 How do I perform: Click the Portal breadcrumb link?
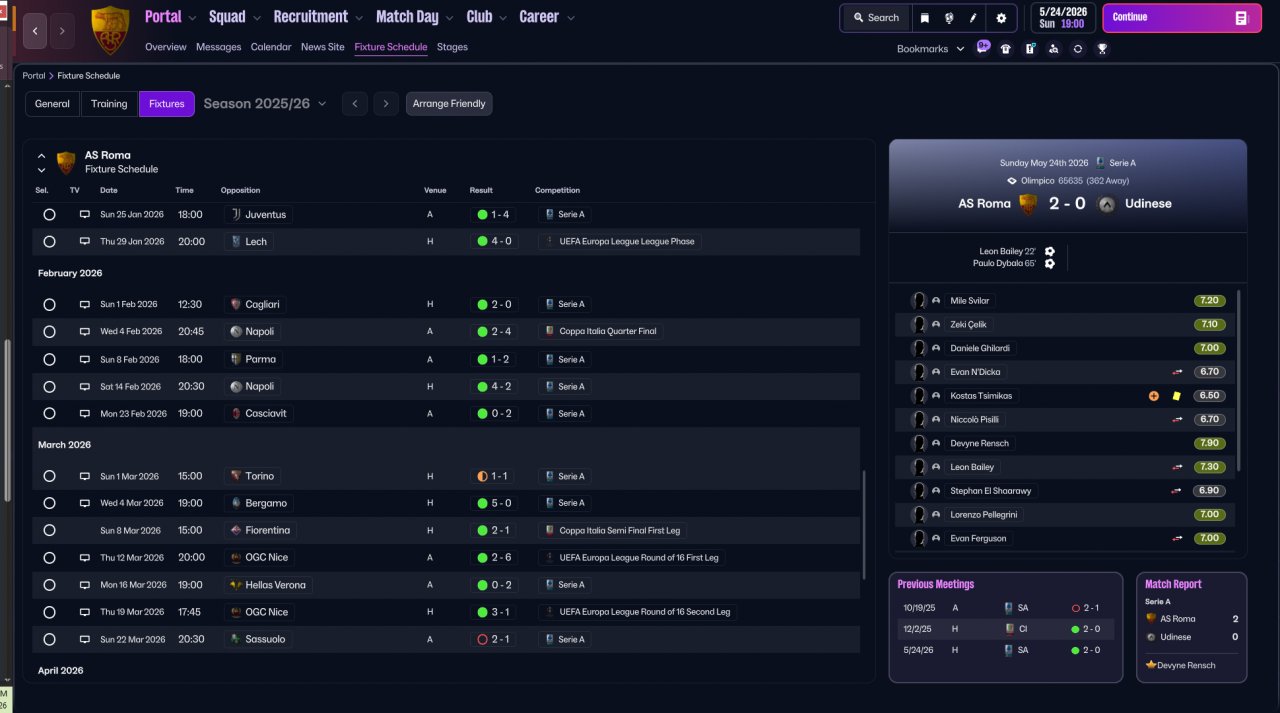point(34,76)
